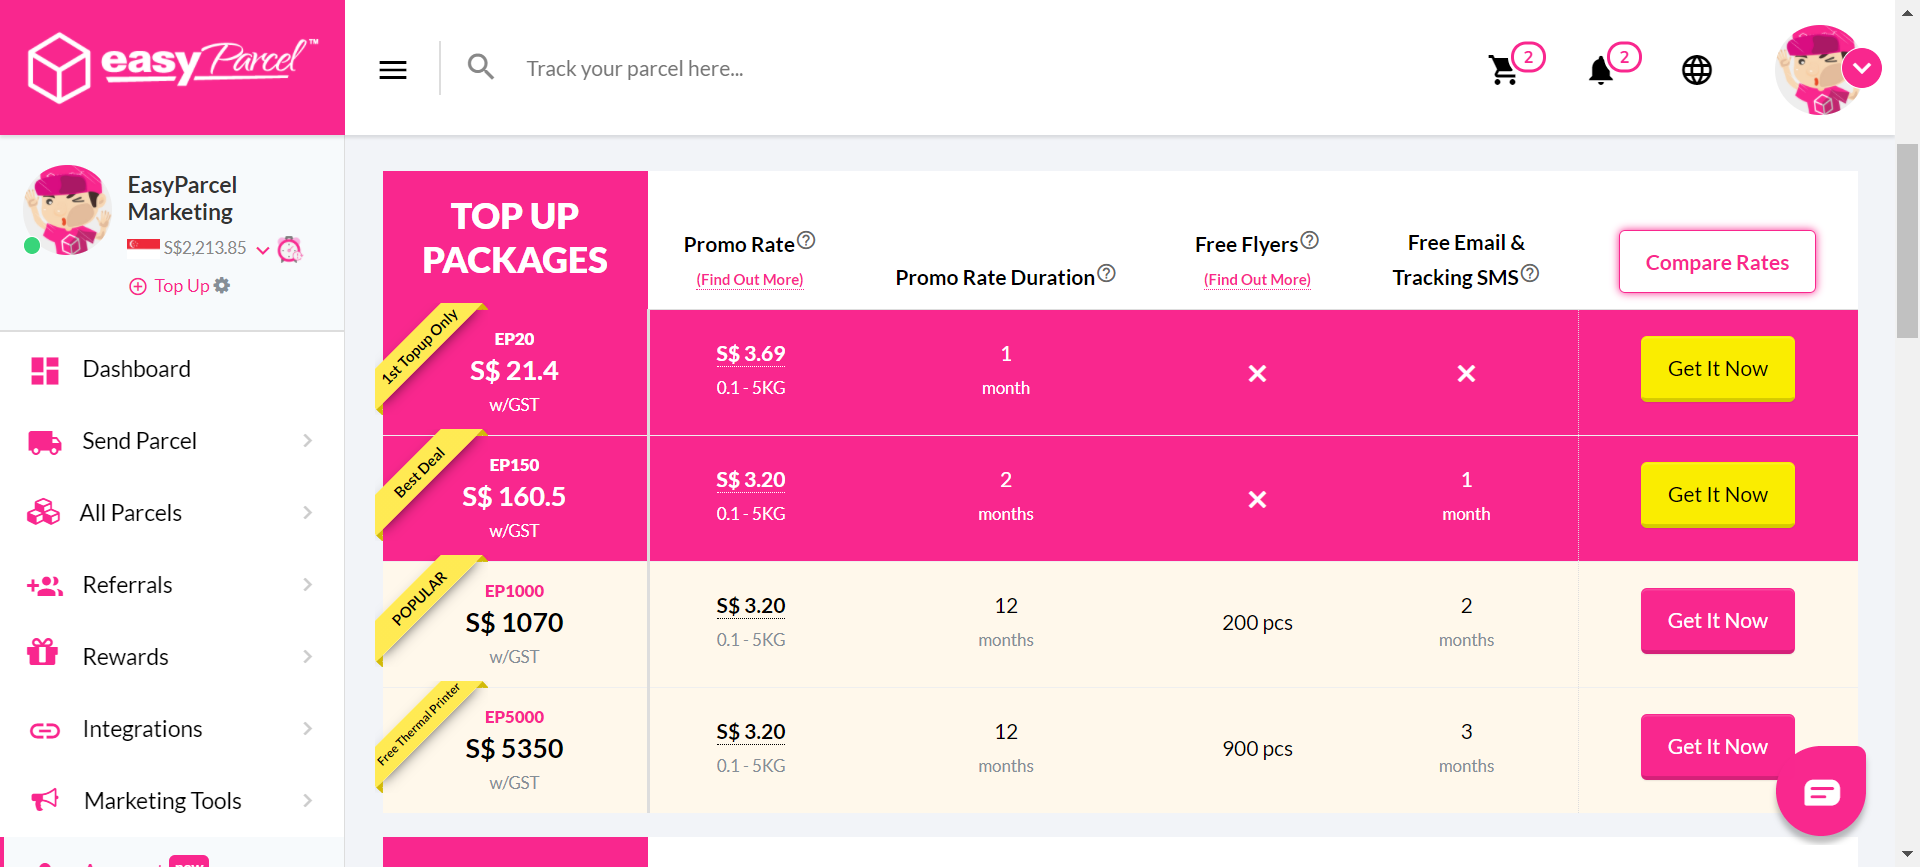
Task: Click the Rewards gift icon
Action: click(42, 652)
